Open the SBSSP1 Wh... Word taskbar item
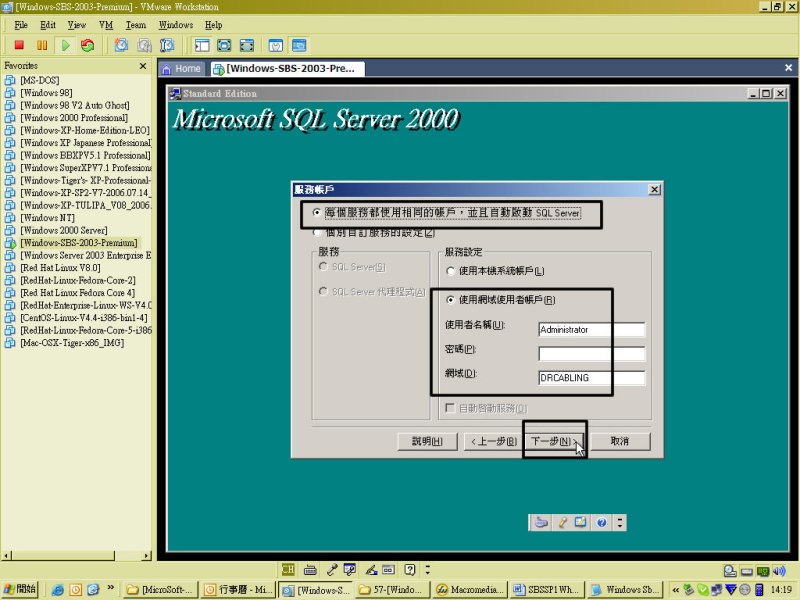 point(546,590)
